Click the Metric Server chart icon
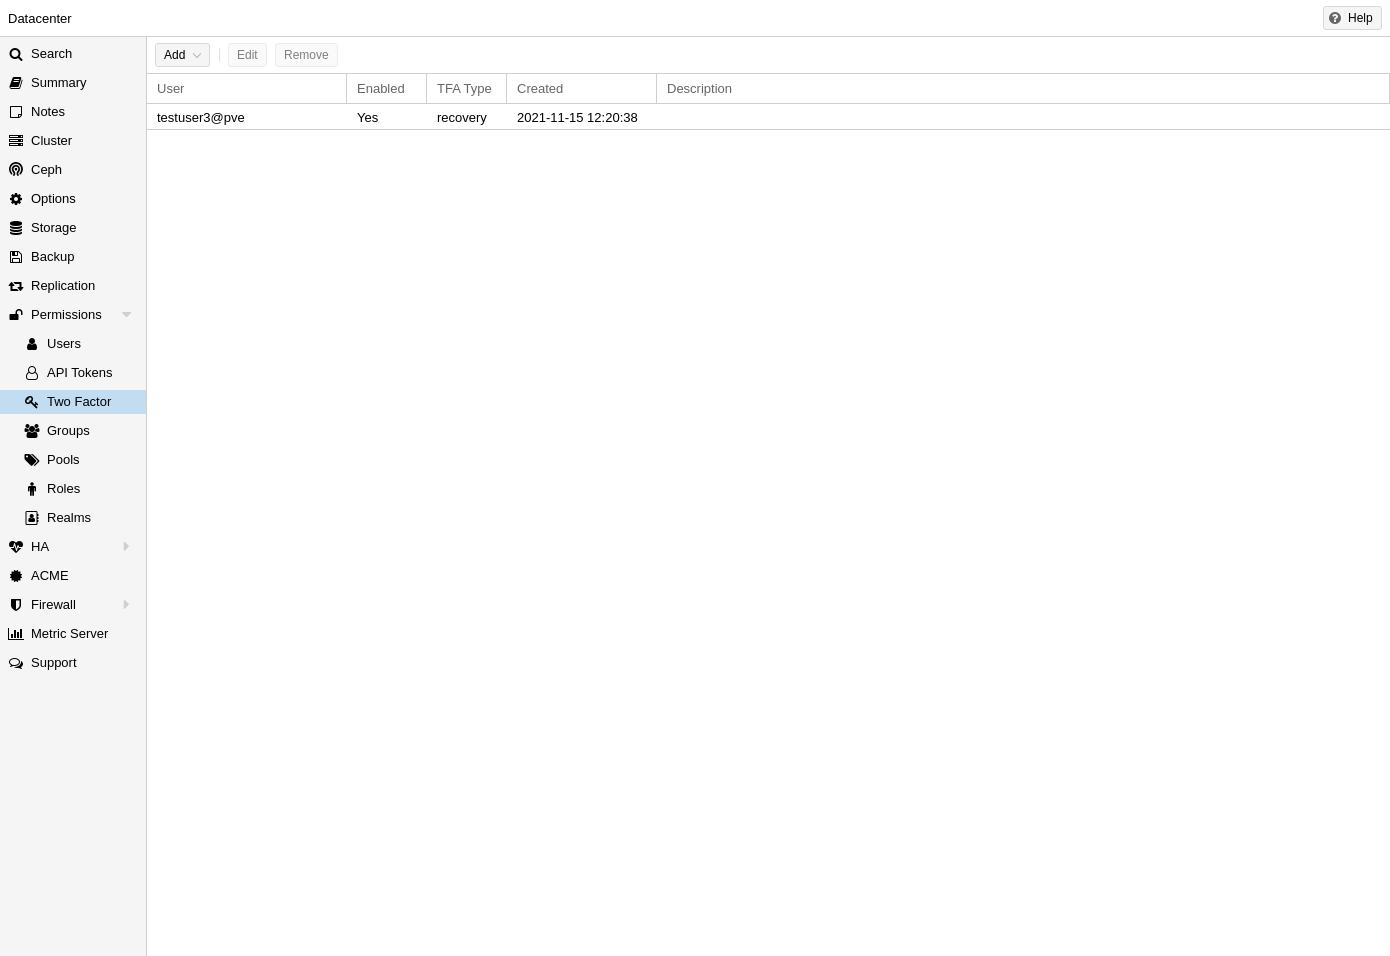Screen dimensions: 1390x956 coord(16,634)
